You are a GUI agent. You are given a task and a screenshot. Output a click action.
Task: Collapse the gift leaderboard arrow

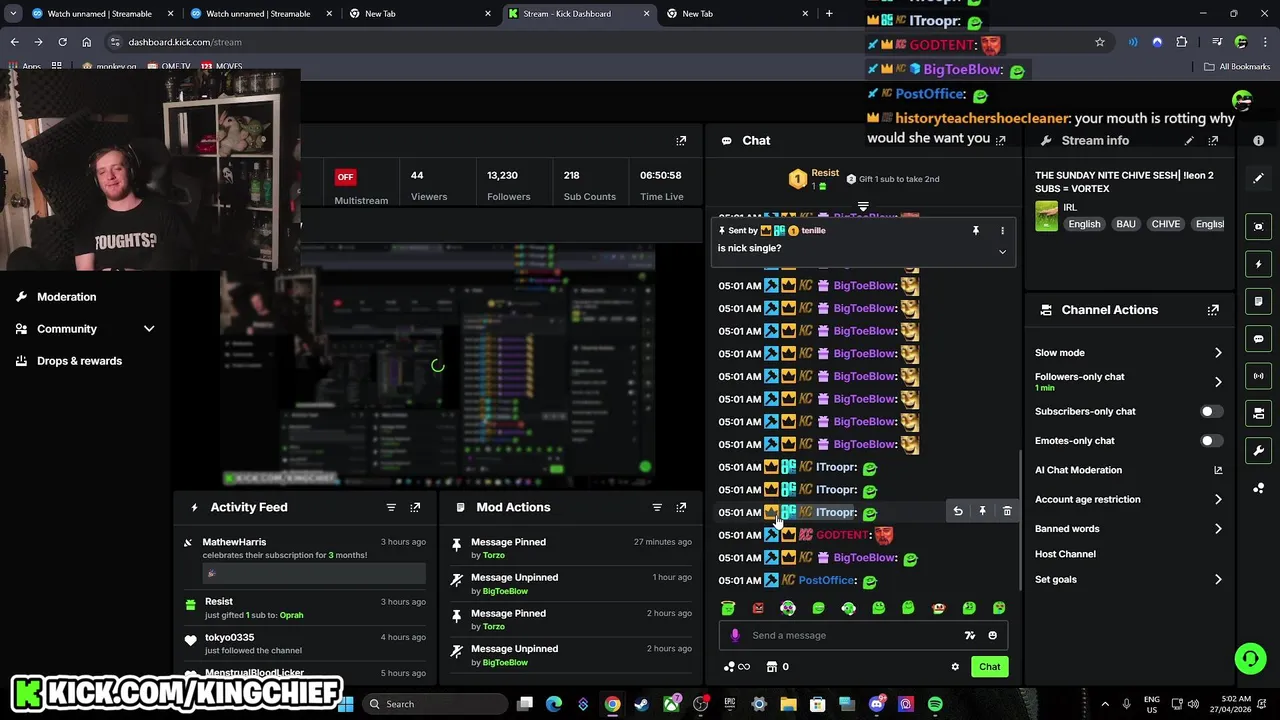point(863,207)
